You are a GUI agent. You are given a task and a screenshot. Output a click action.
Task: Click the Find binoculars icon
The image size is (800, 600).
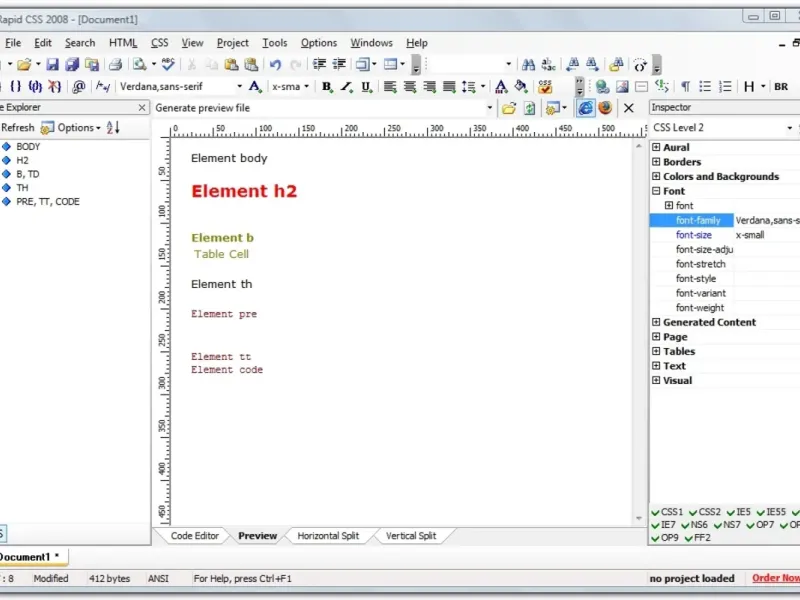point(528,65)
